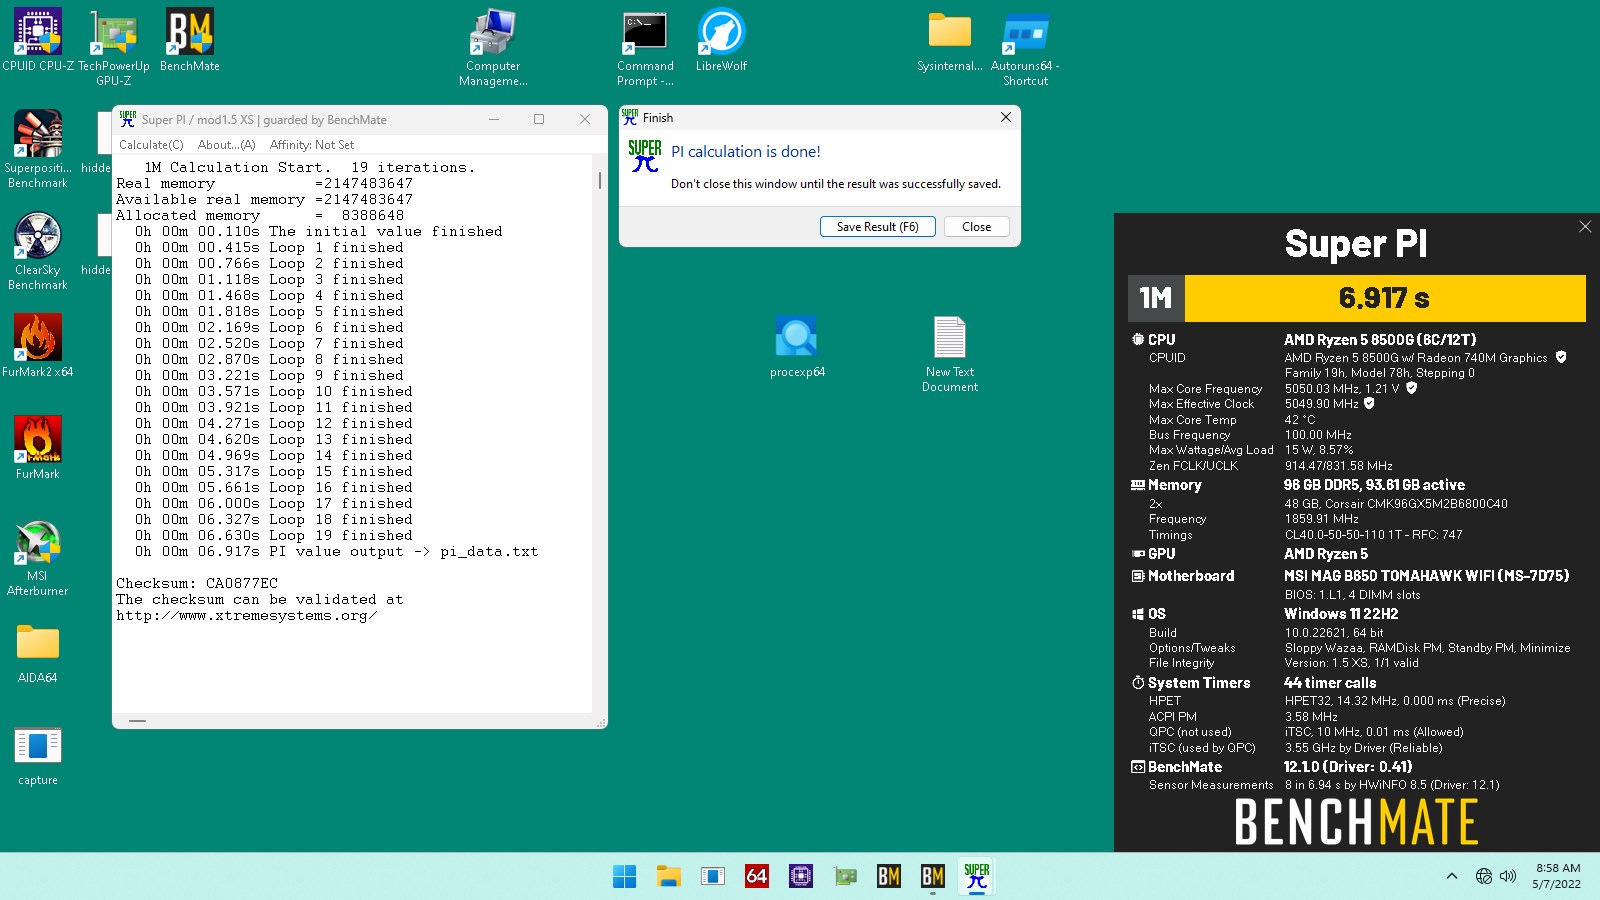Open File Explorer from taskbar
This screenshot has width=1600, height=900.
tap(668, 876)
